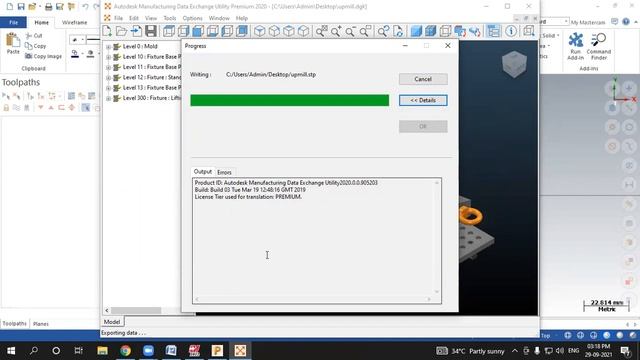This screenshot has height=360, width=640.
Task: Open File Explorer from the taskbar
Action: pos(102,351)
